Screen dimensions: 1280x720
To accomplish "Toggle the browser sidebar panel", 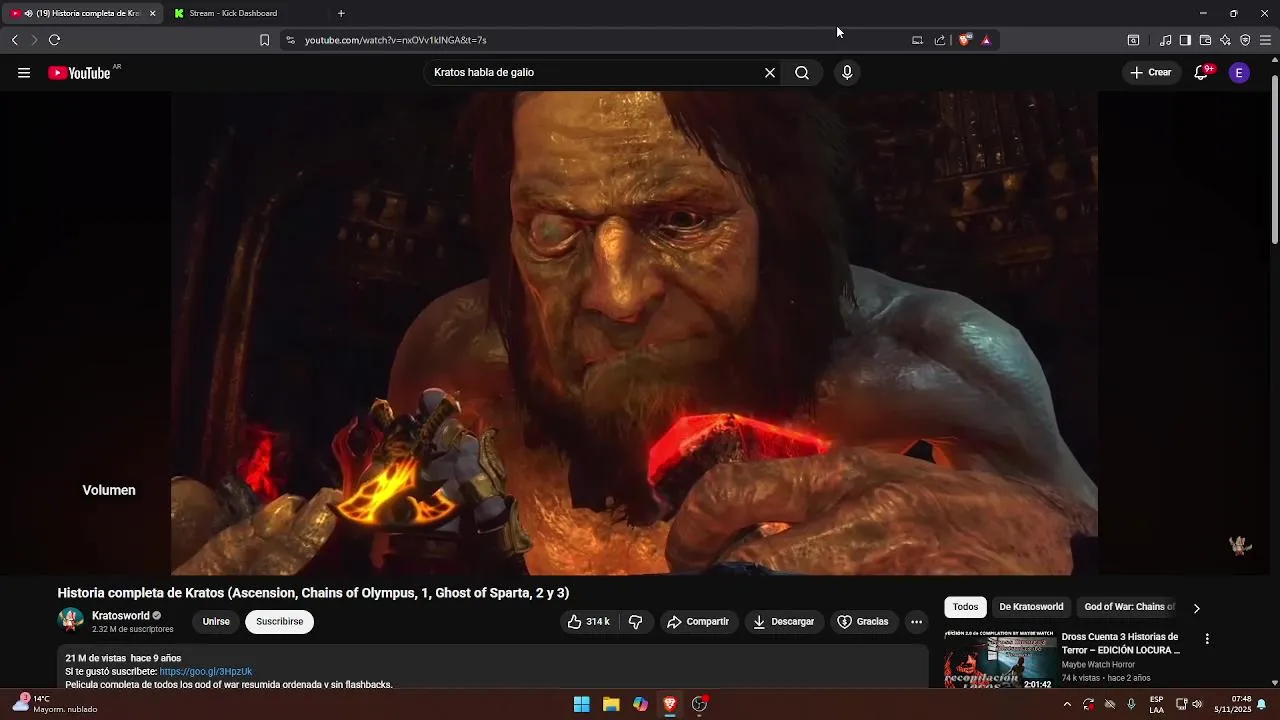I will click(x=1185, y=40).
